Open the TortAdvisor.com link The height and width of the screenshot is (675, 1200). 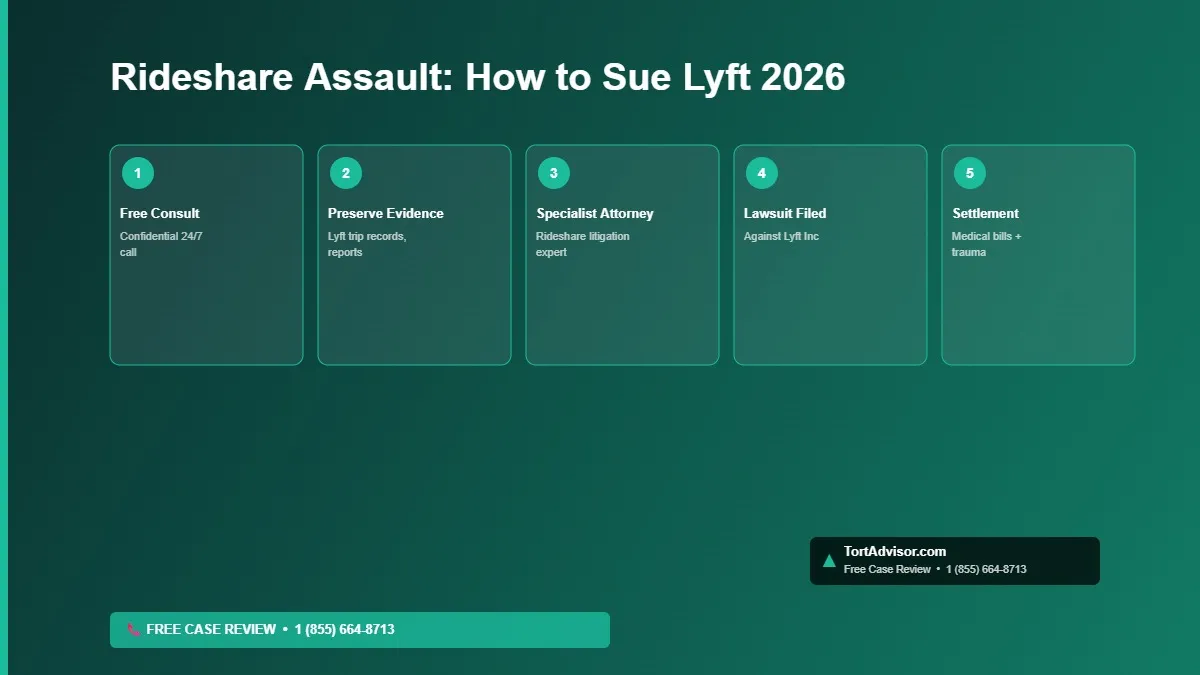[x=895, y=551]
